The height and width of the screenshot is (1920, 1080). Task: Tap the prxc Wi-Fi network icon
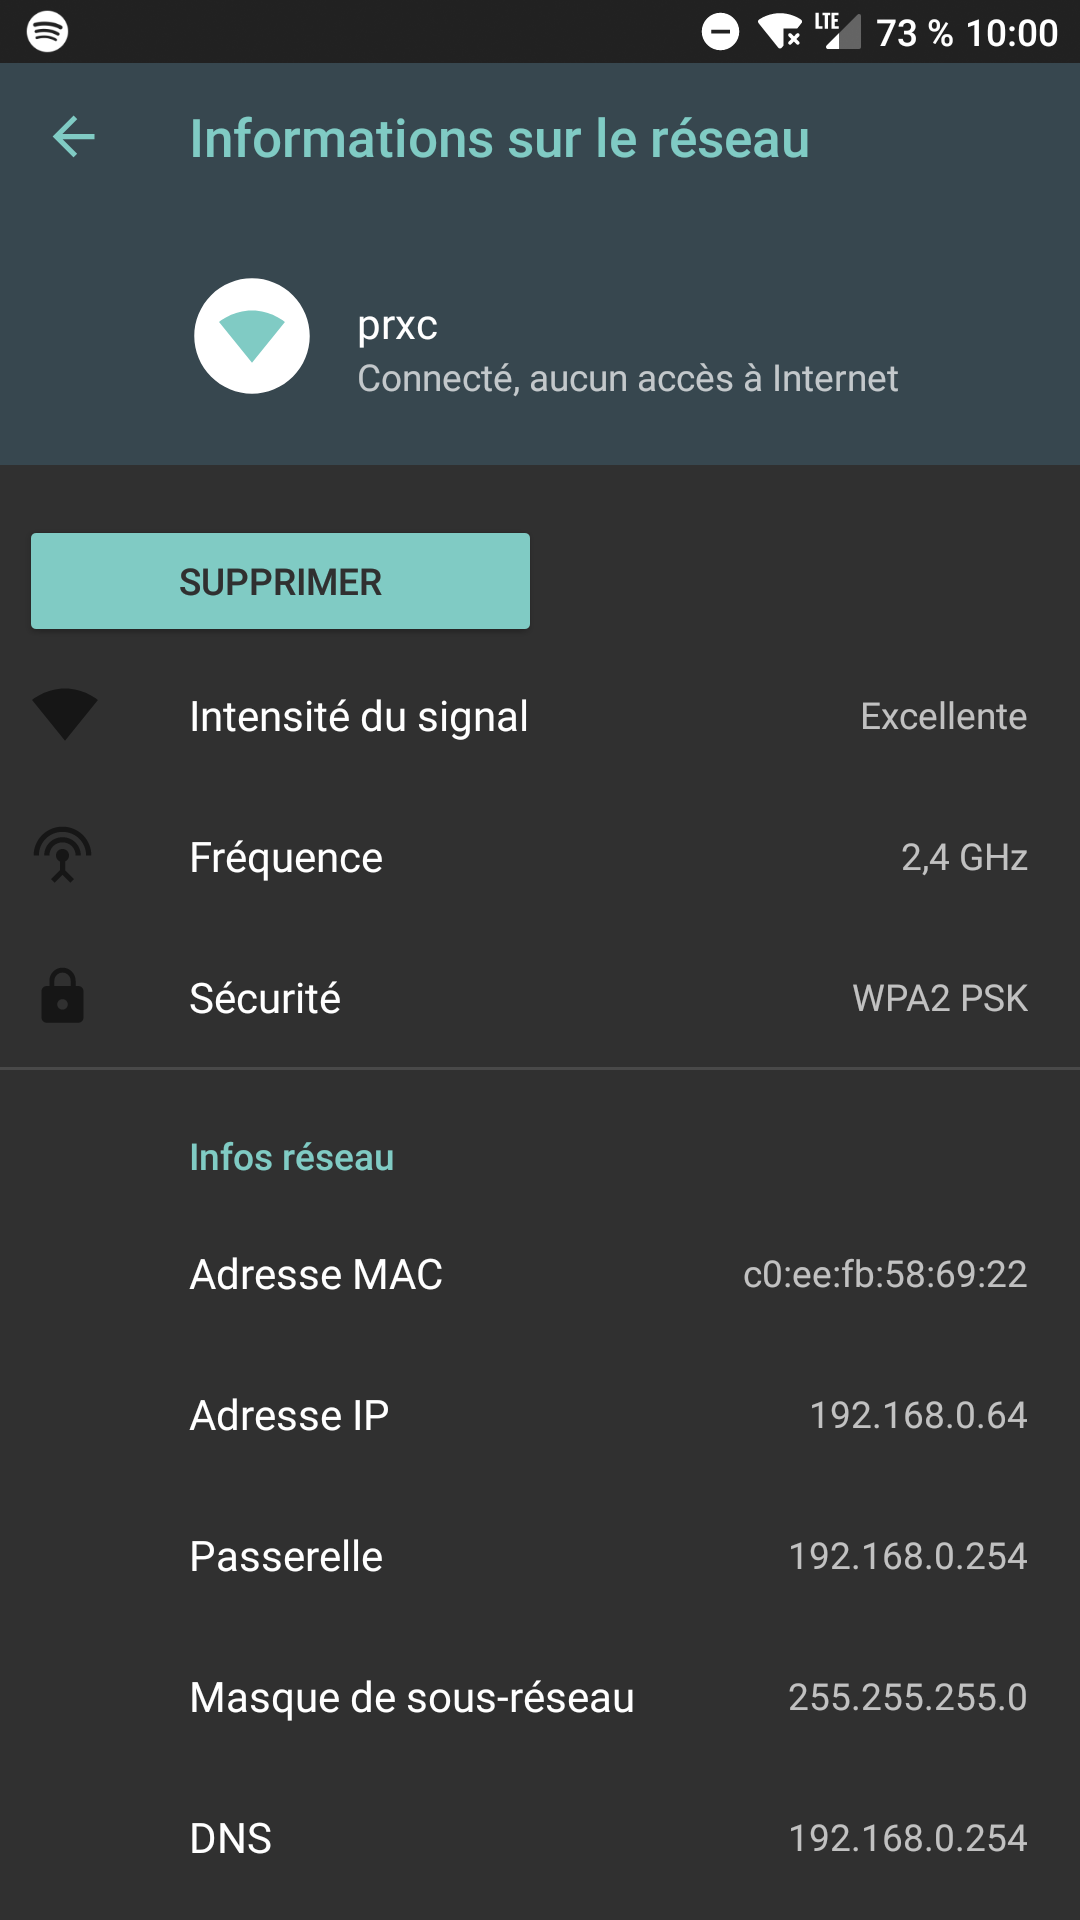(x=252, y=336)
